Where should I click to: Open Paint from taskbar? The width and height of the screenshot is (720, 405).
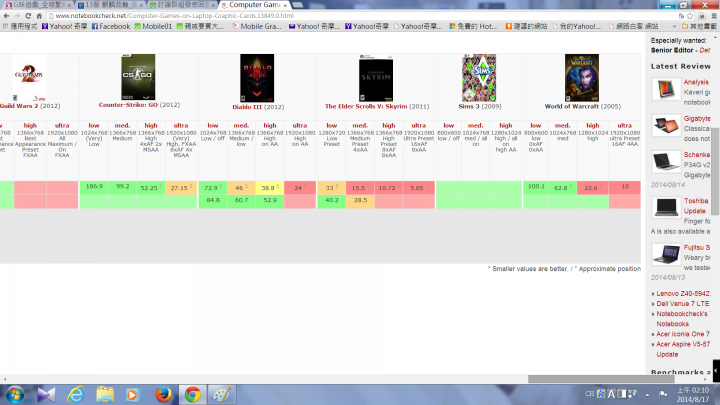click(222, 395)
